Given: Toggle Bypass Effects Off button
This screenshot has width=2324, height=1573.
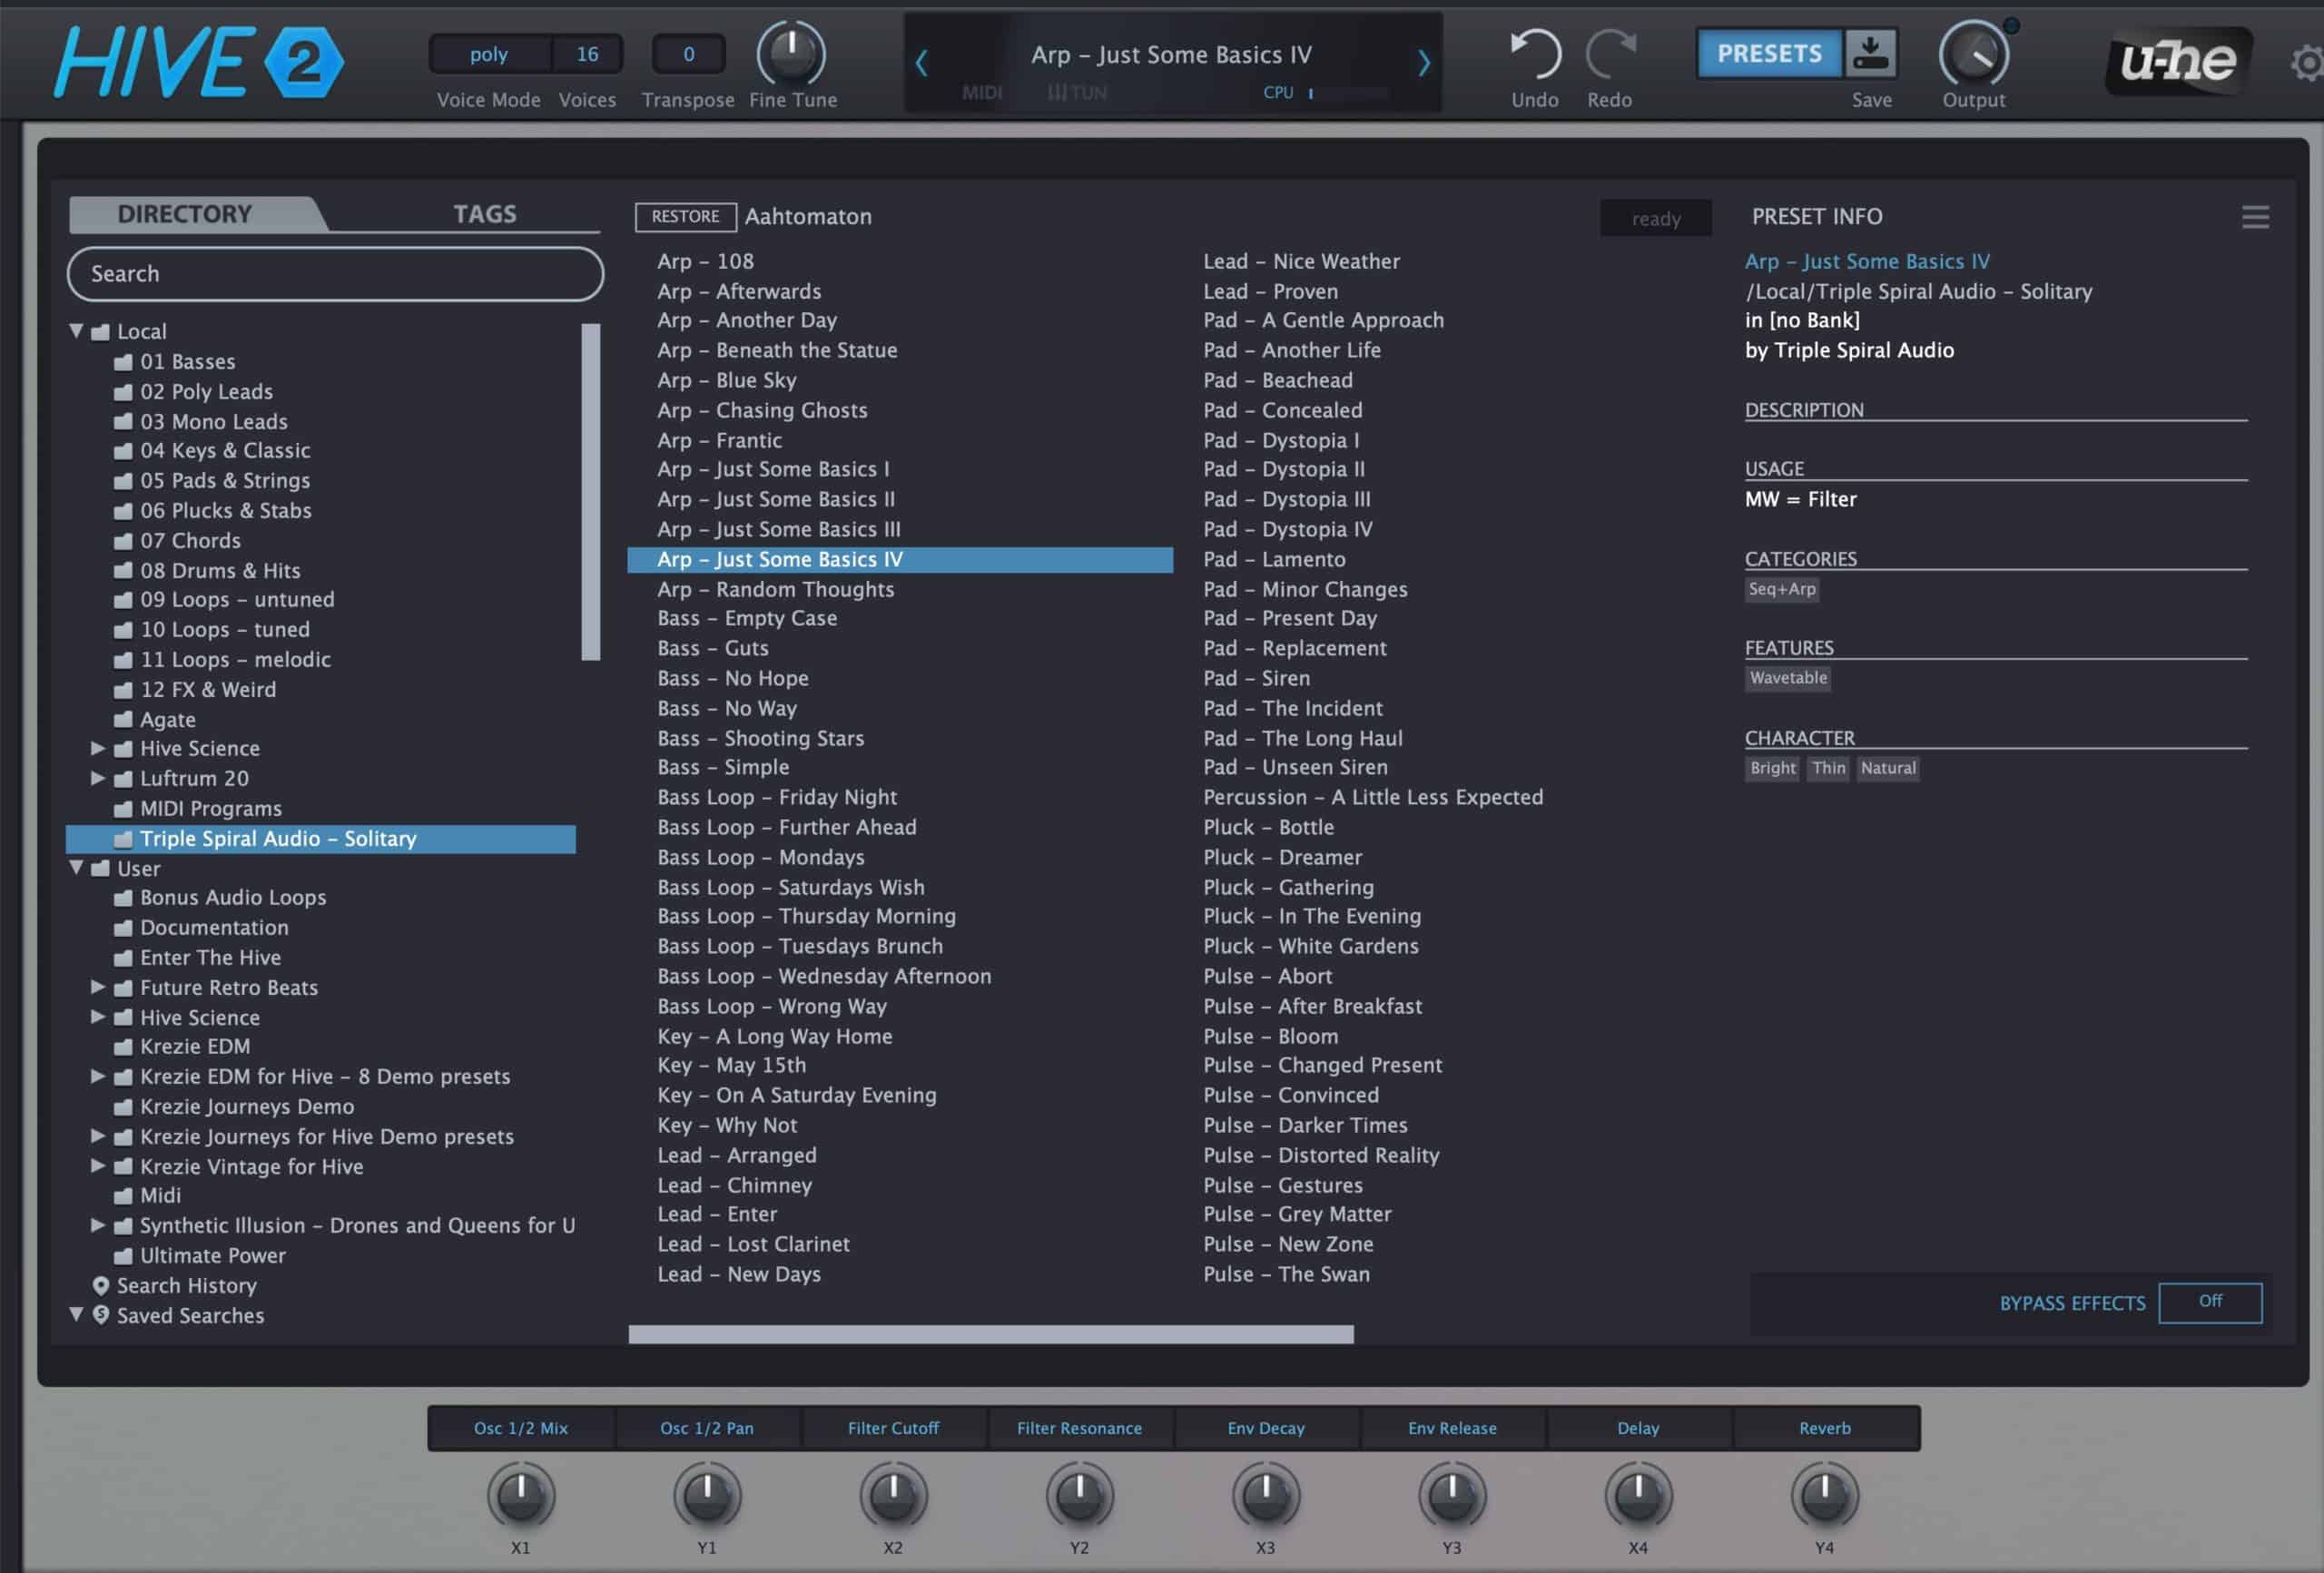Looking at the screenshot, I should (x=2210, y=1302).
